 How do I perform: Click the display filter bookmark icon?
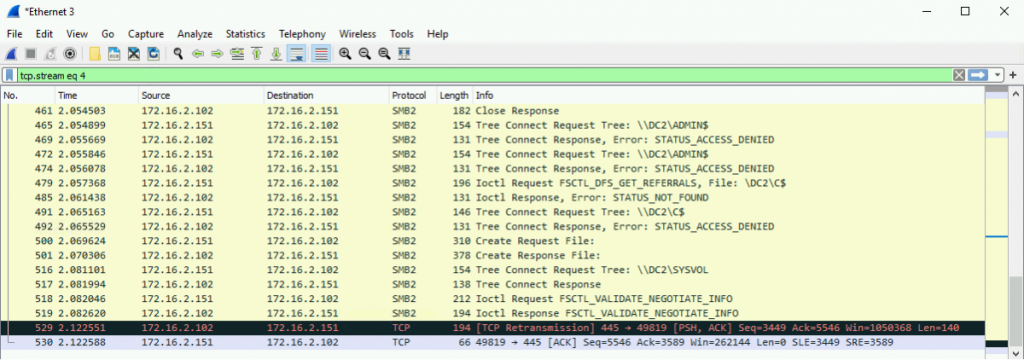click(10, 76)
